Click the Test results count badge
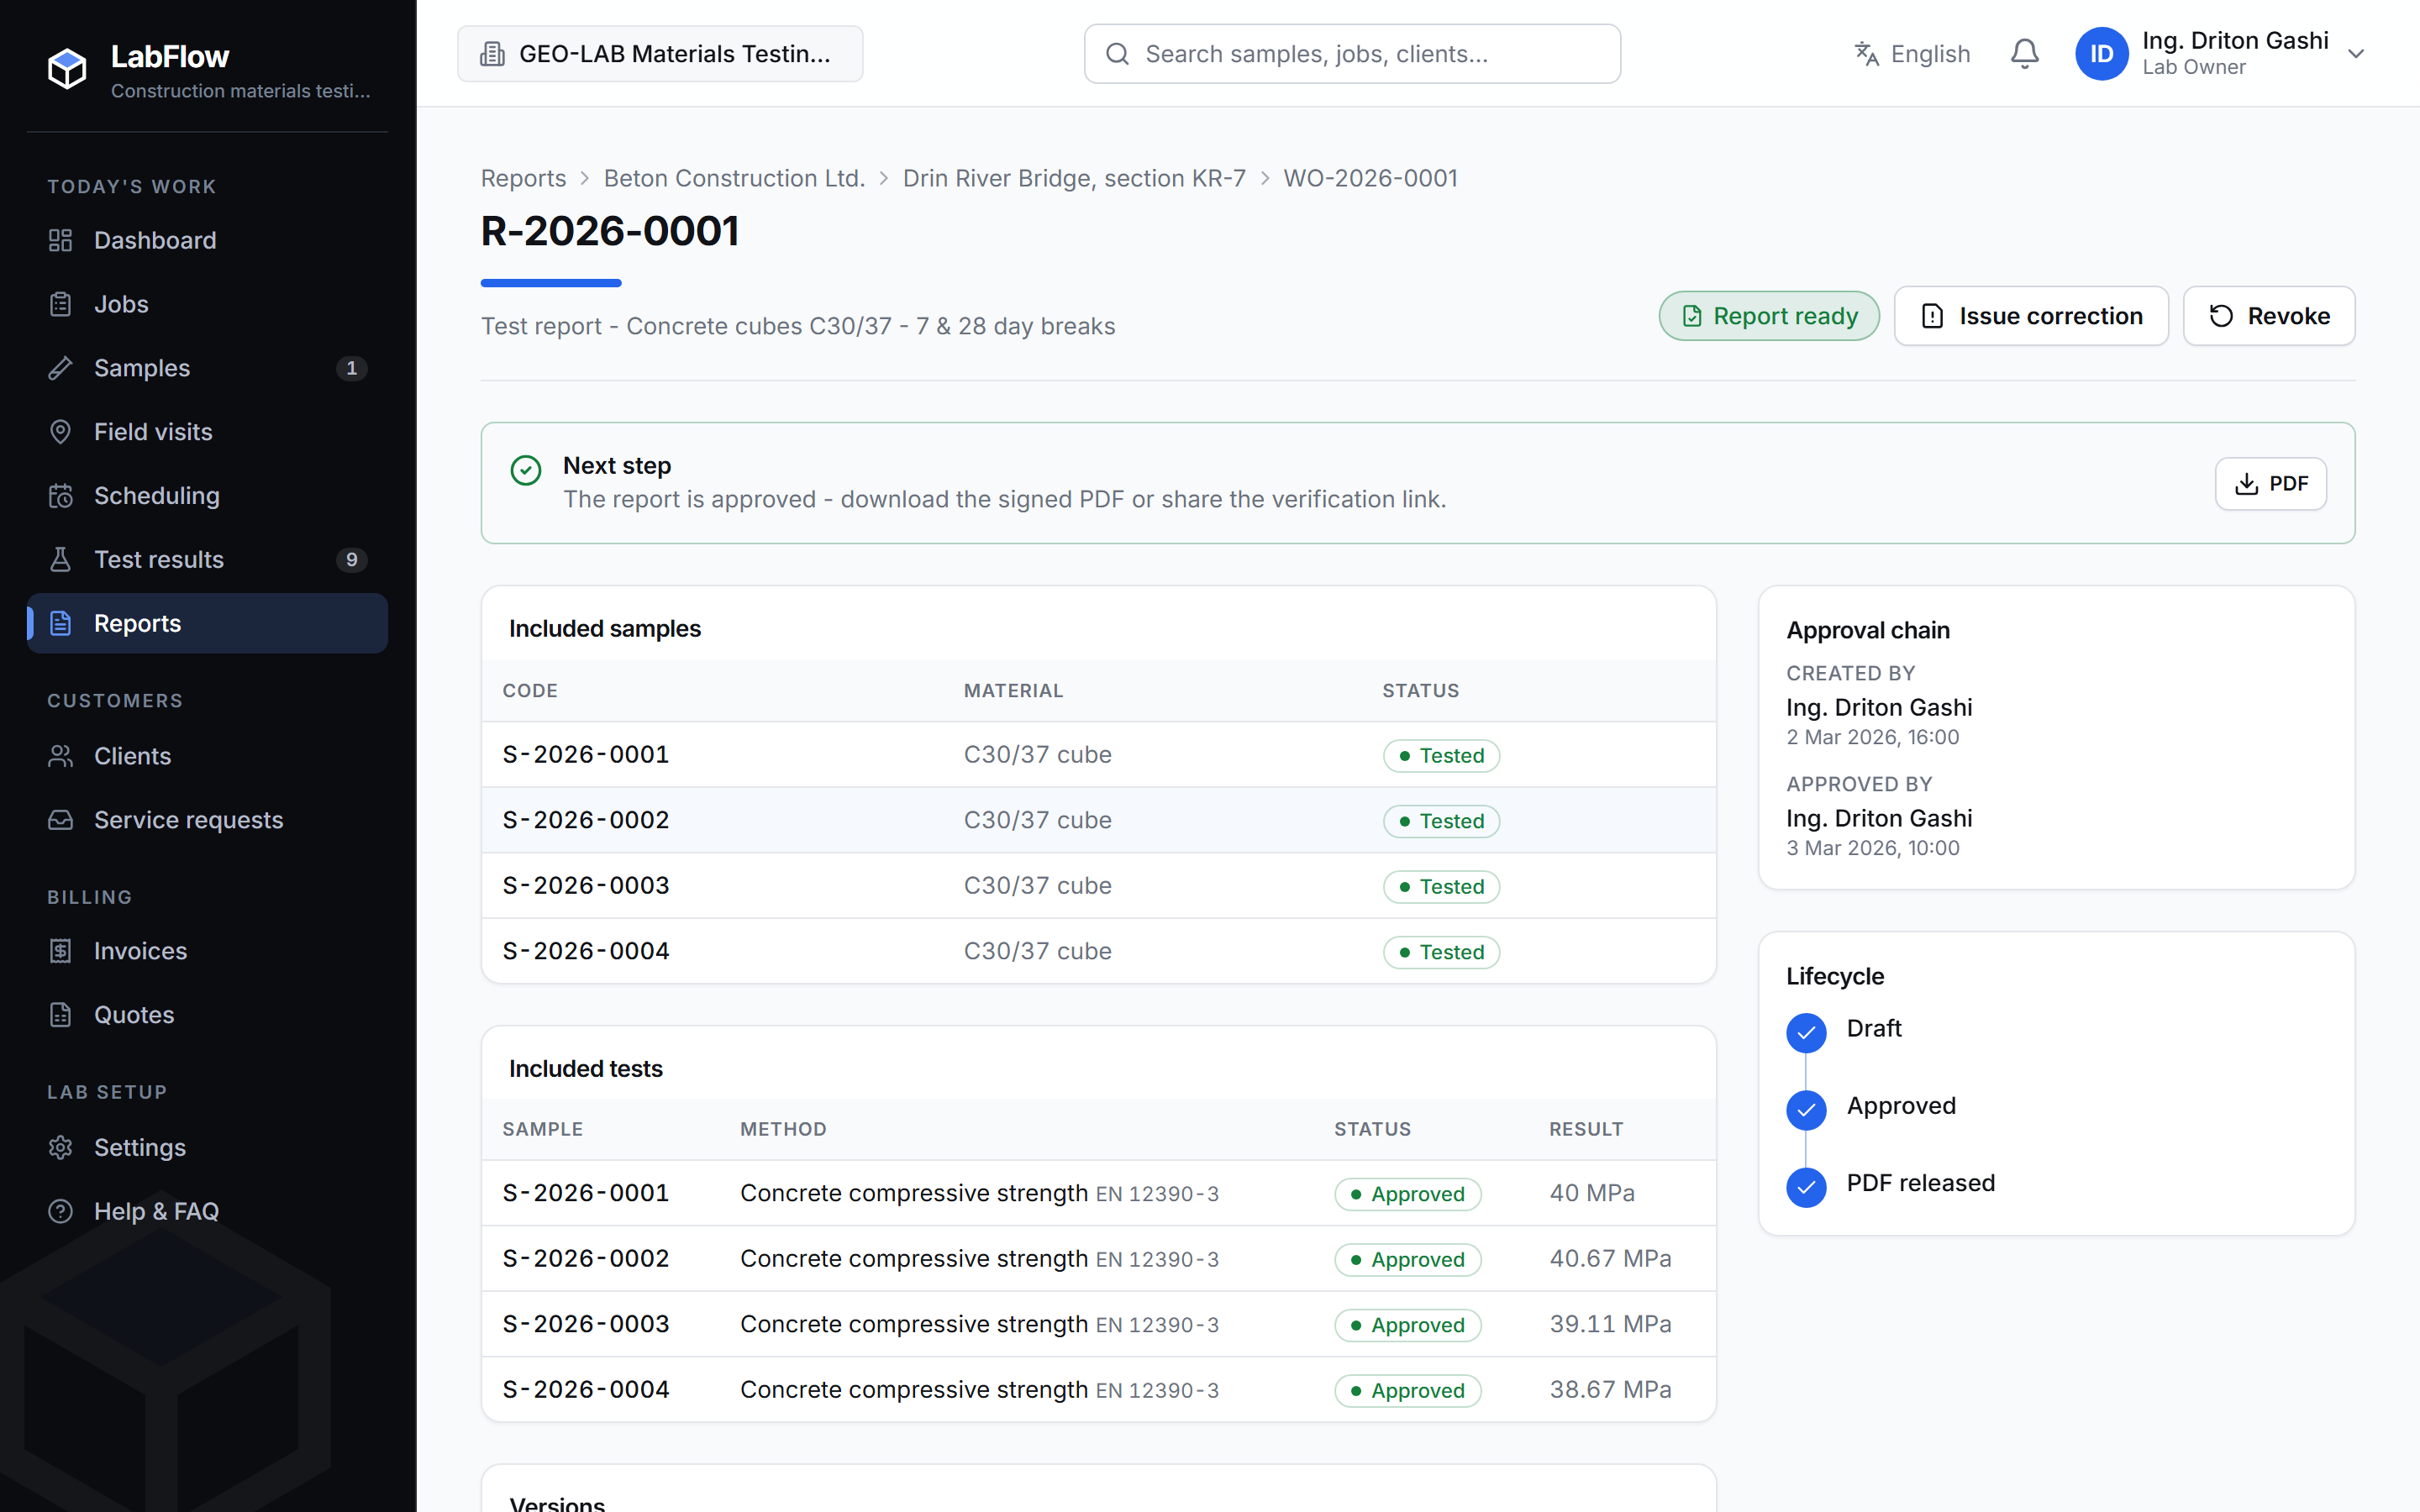 (351, 560)
